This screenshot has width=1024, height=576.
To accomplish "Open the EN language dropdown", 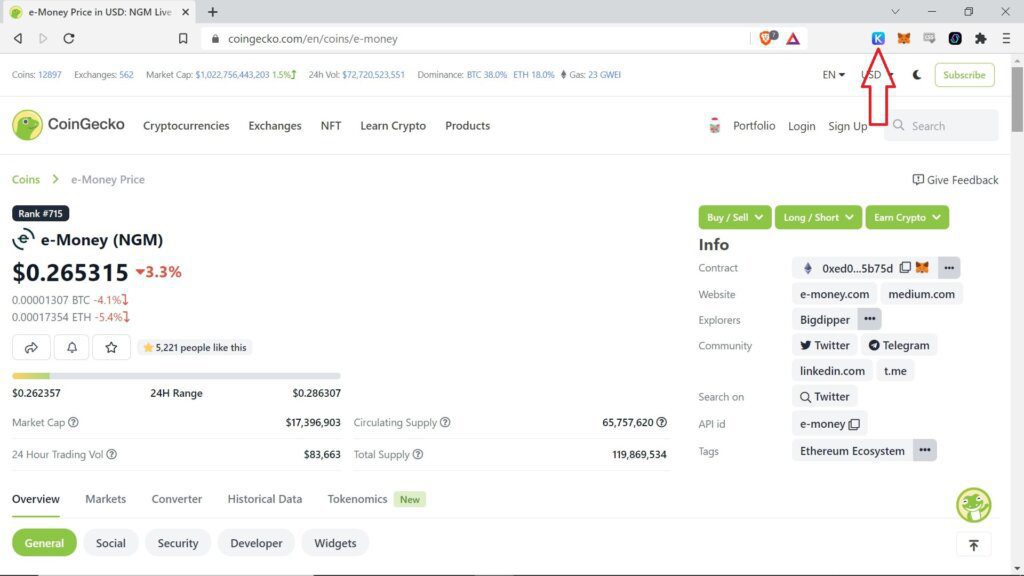I will (833, 74).
